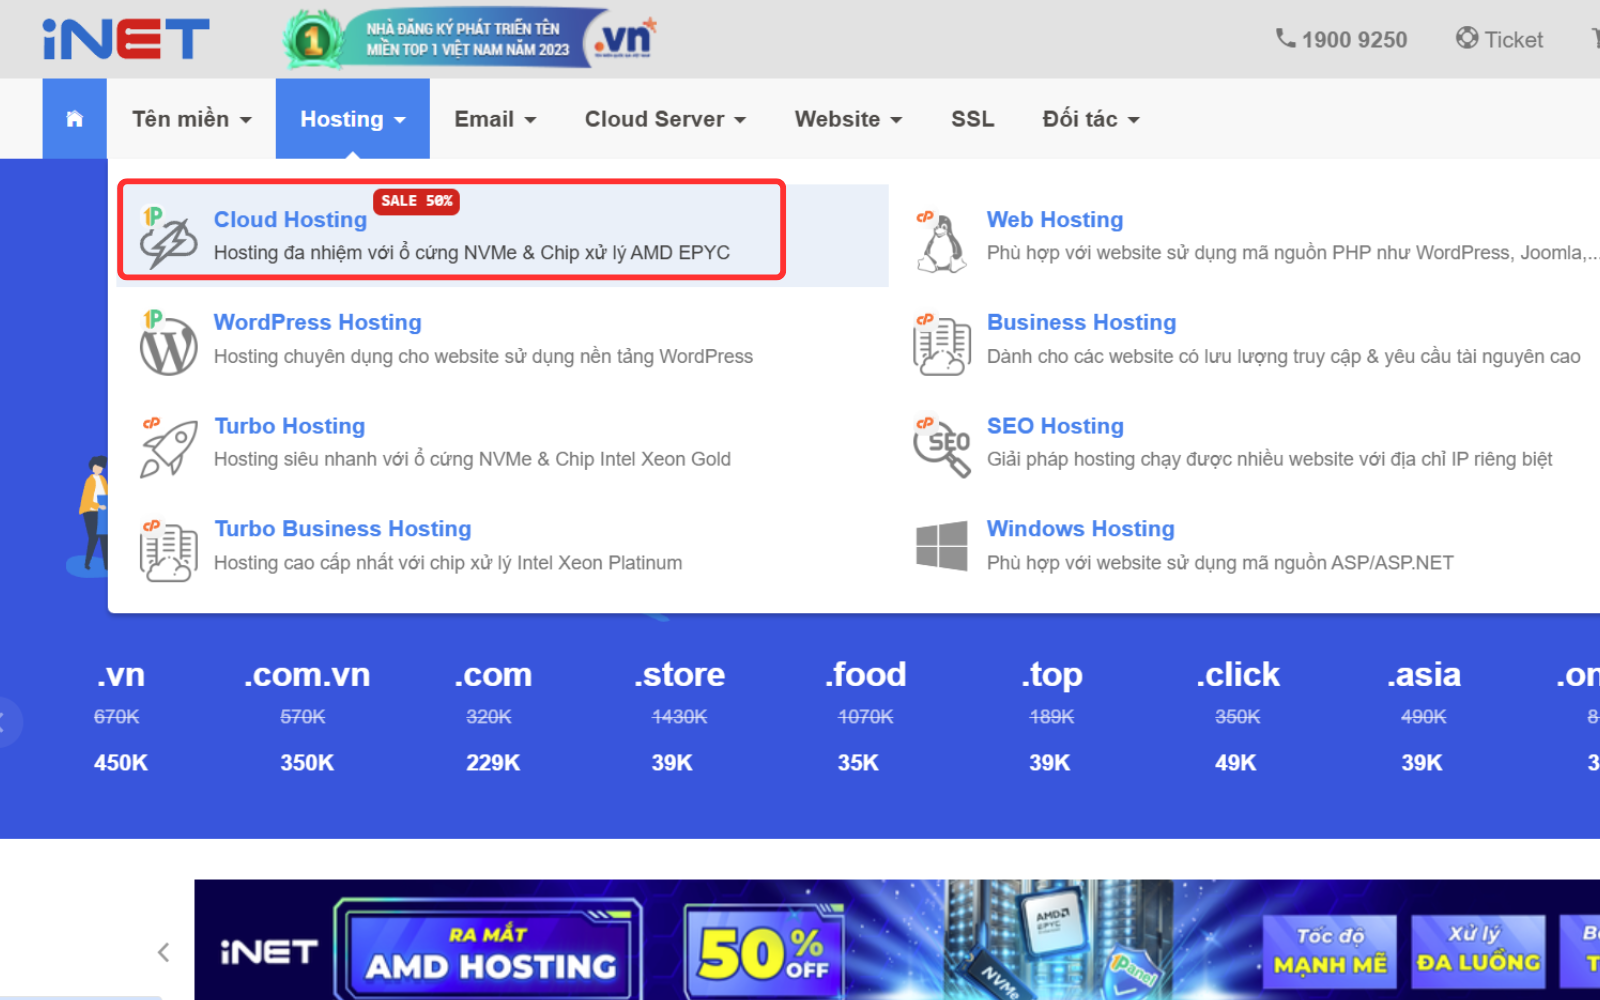
Task: Select the .asia domain offer
Action: pos(1423,717)
